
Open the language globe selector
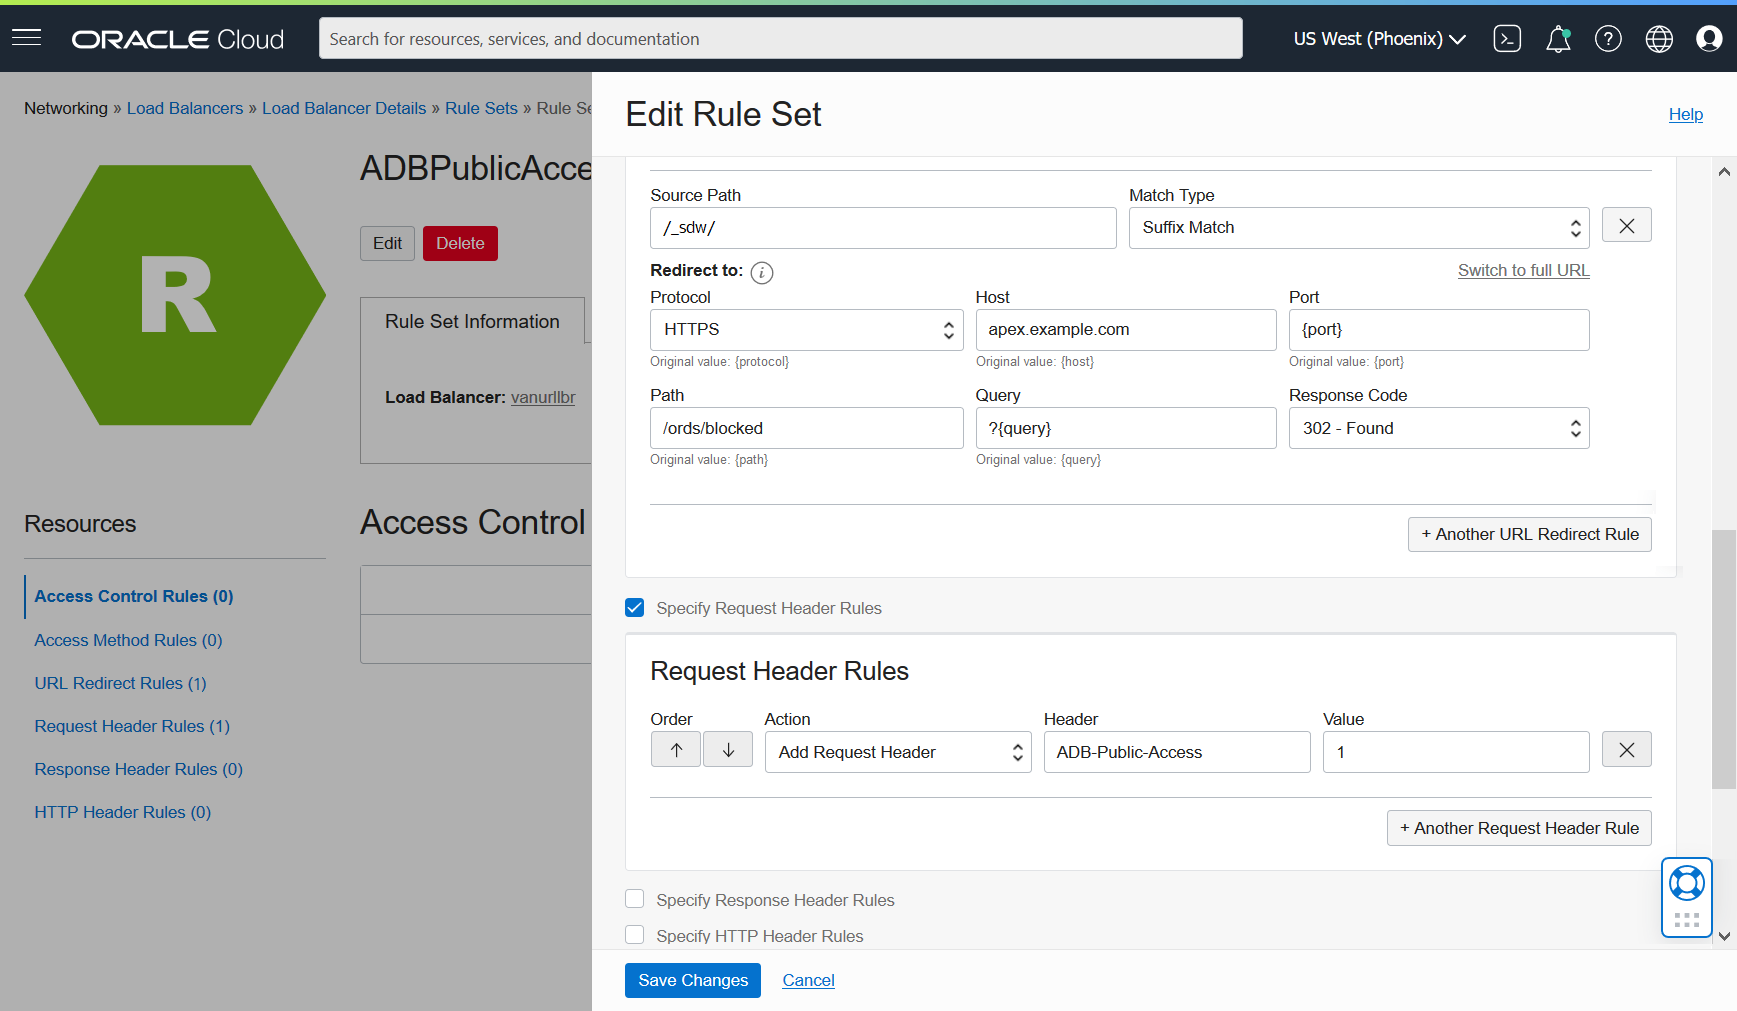pyautogui.click(x=1658, y=38)
